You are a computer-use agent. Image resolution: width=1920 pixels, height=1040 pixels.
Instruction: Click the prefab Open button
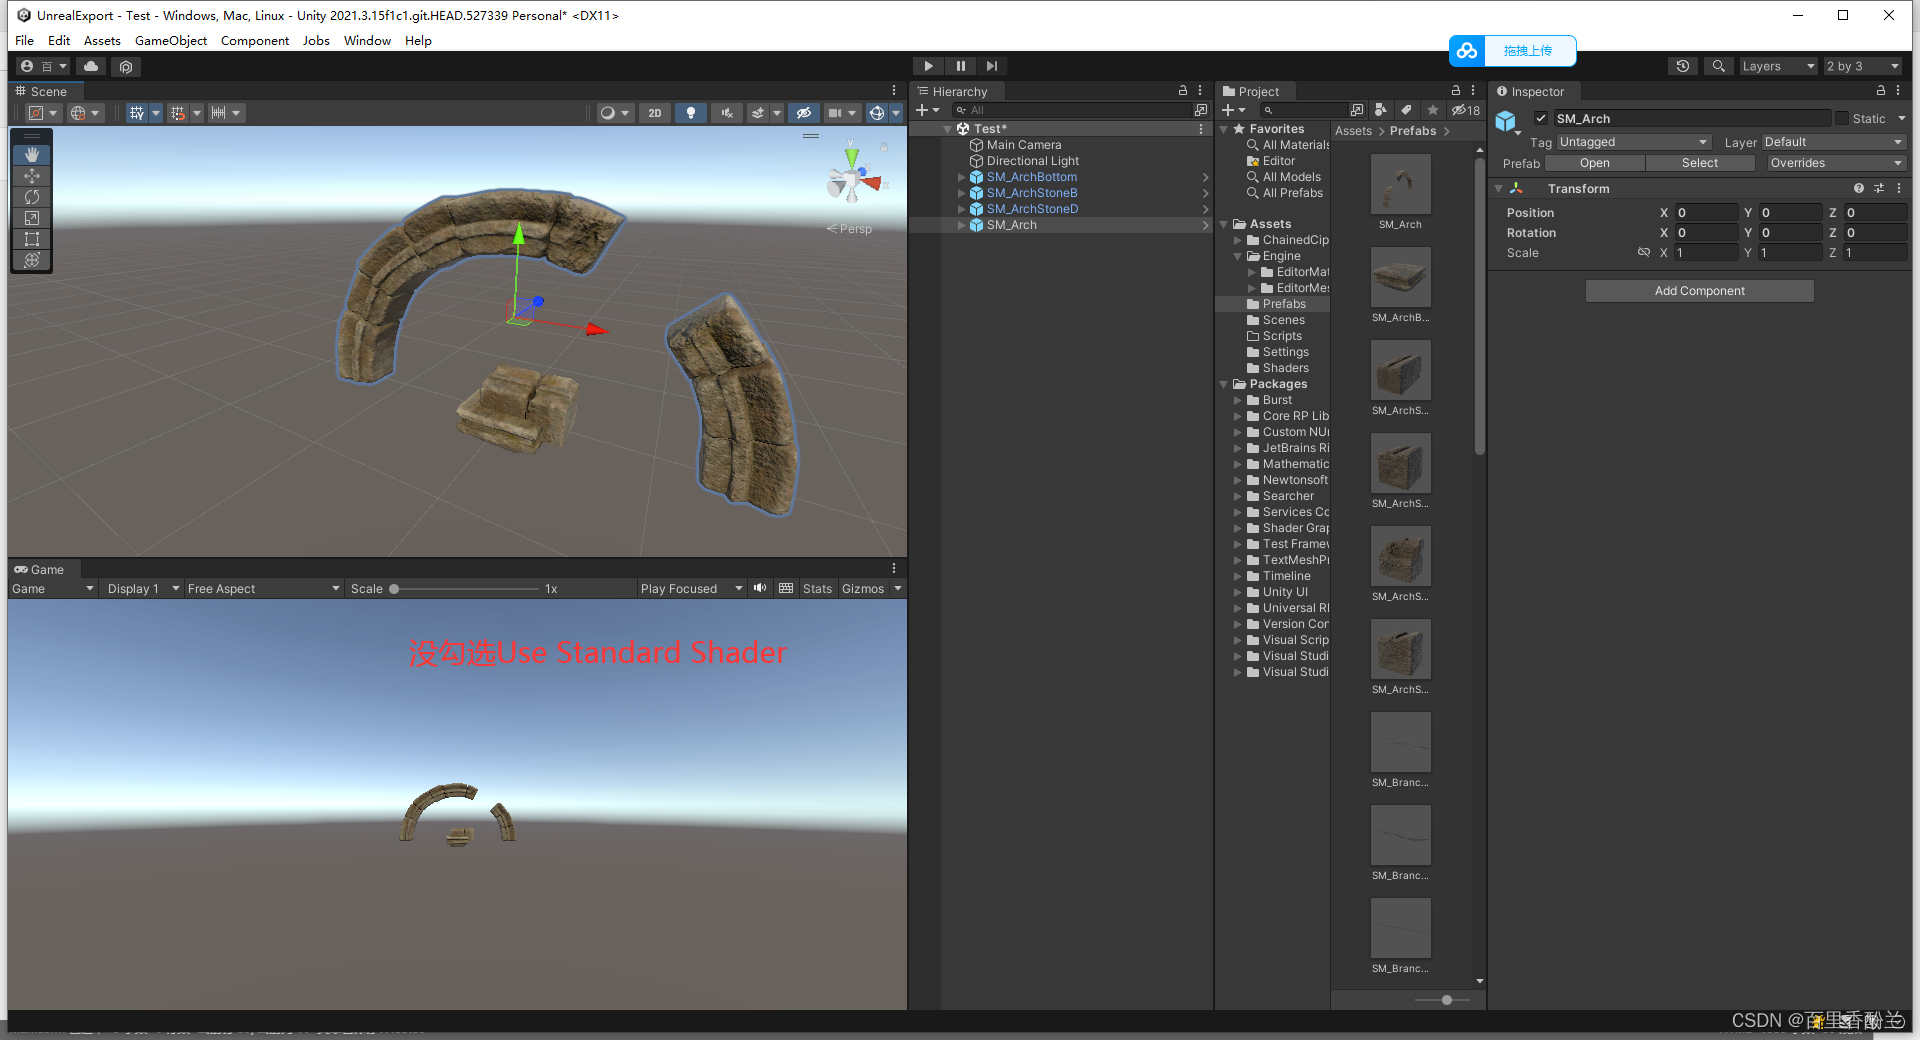[x=1594, y=163]
